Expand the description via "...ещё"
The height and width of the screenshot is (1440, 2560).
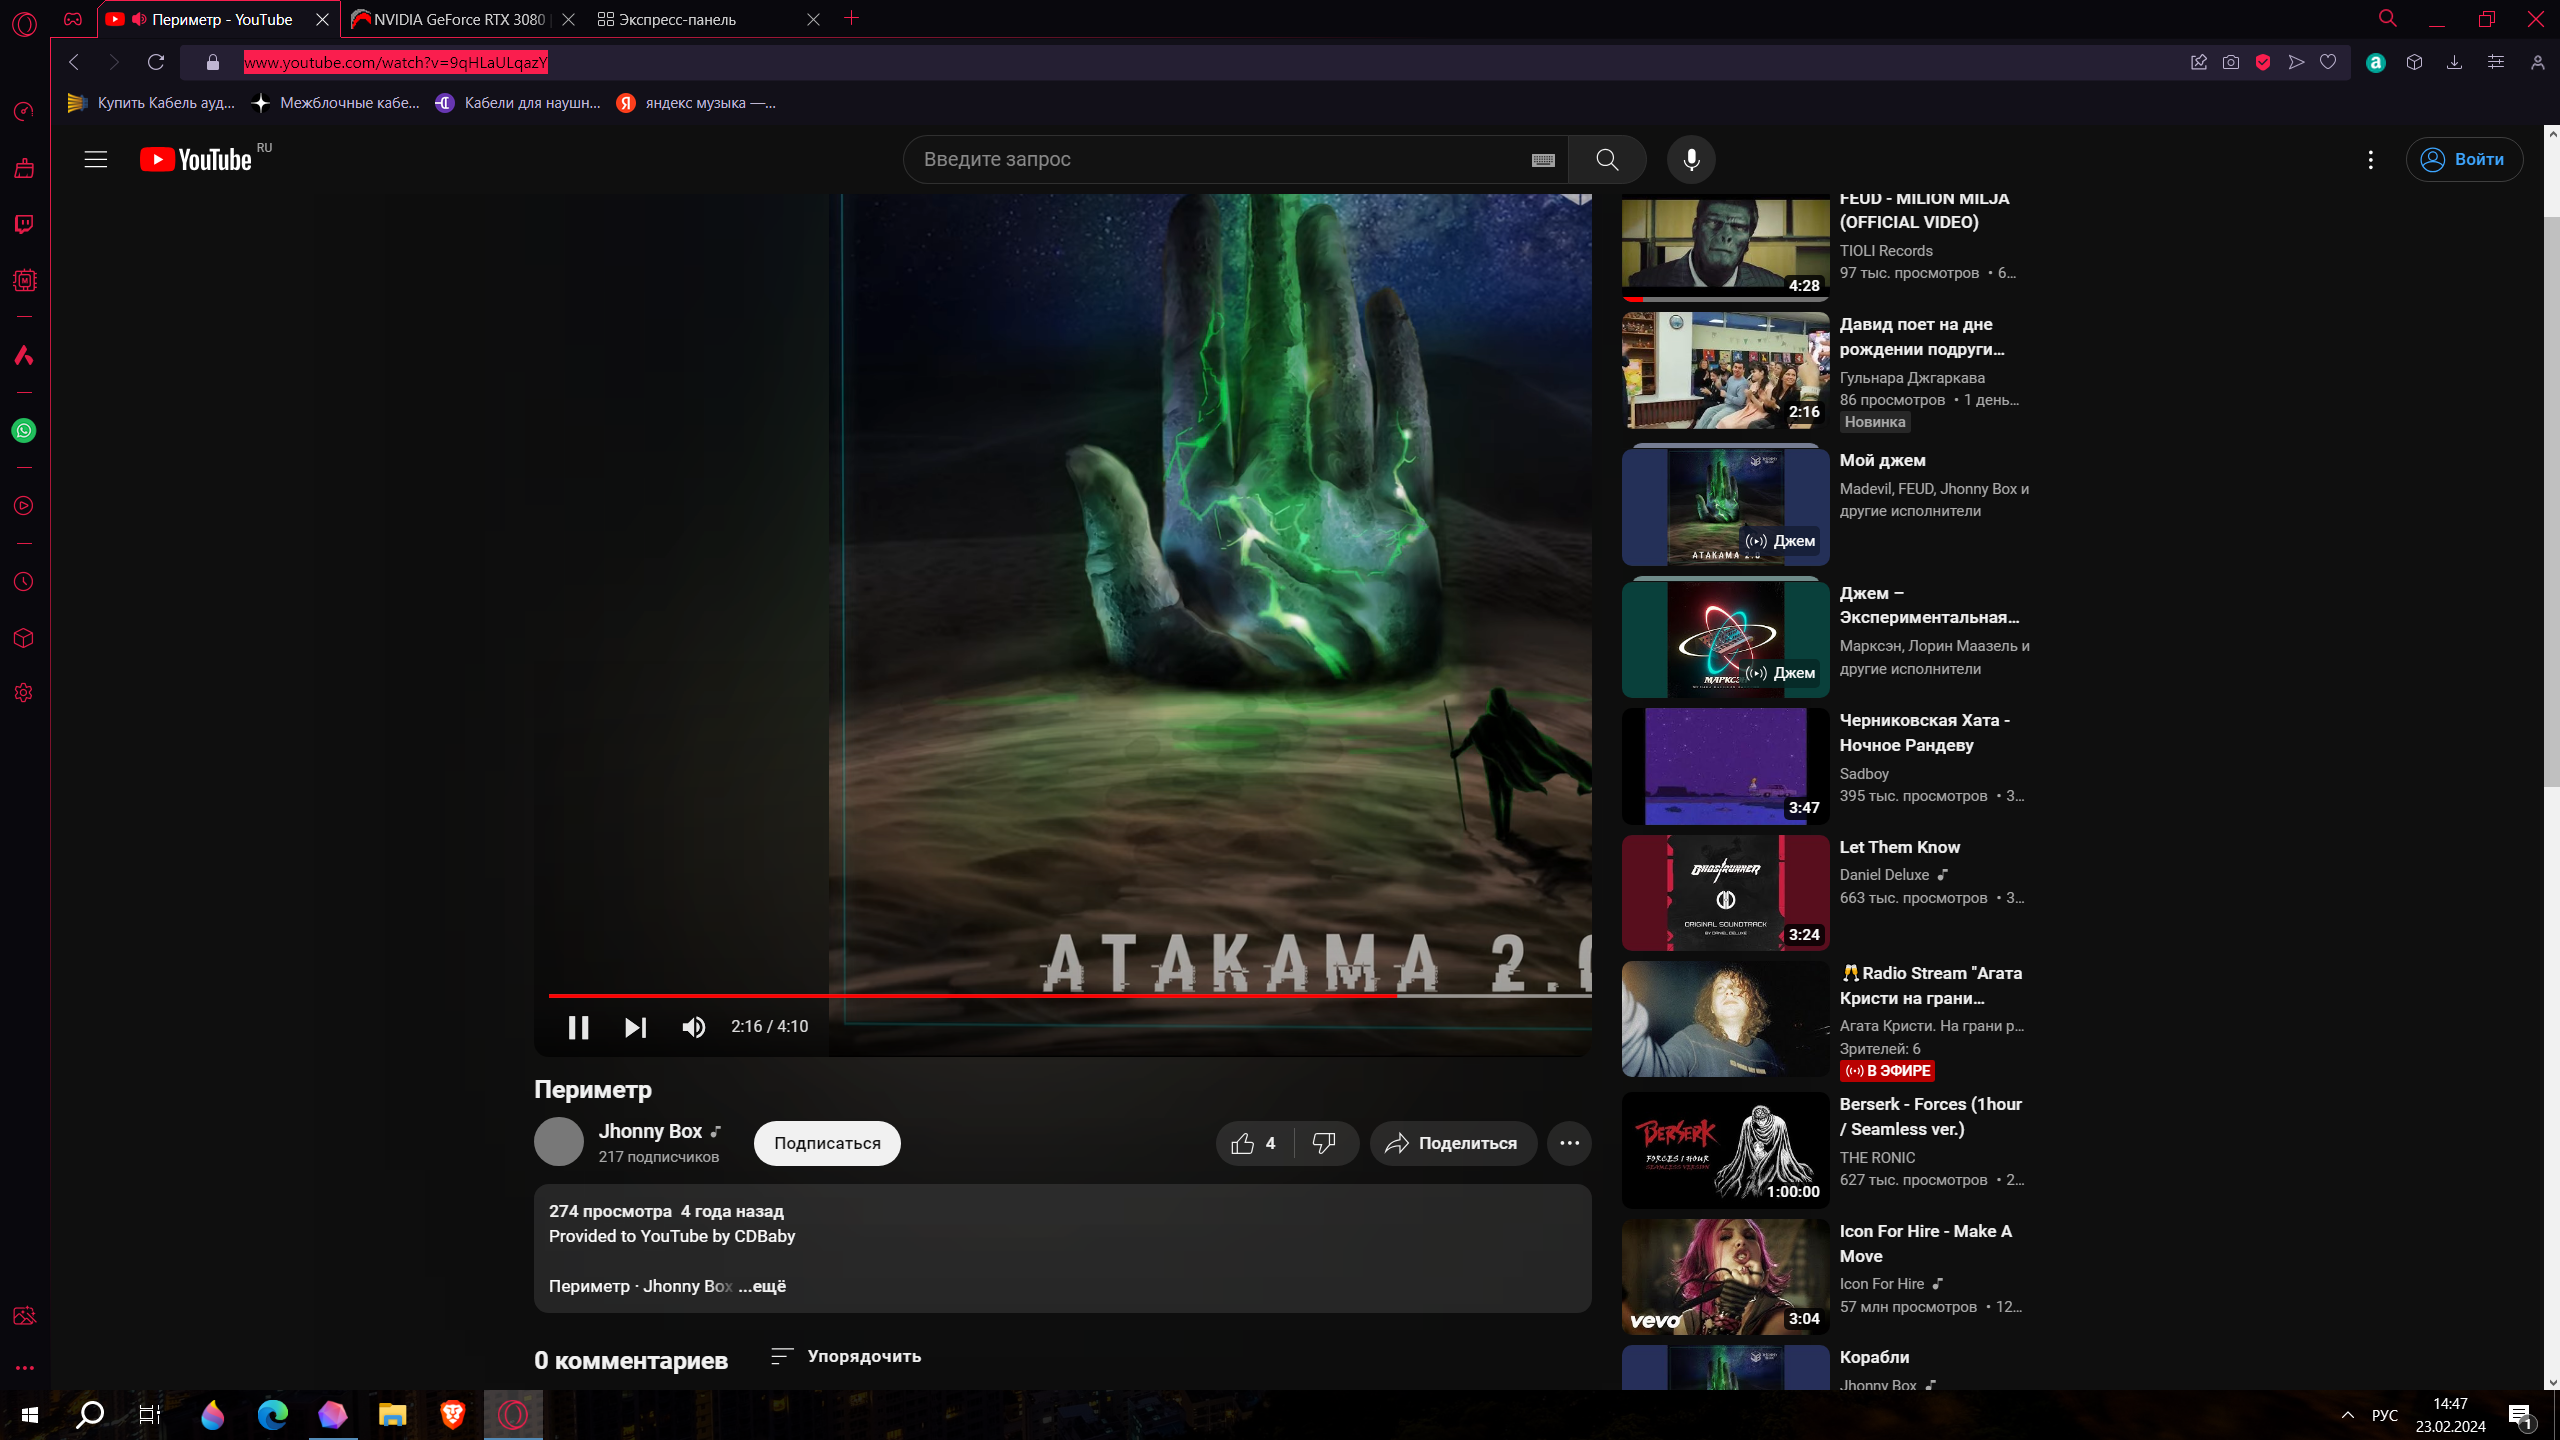point(762,1286)
